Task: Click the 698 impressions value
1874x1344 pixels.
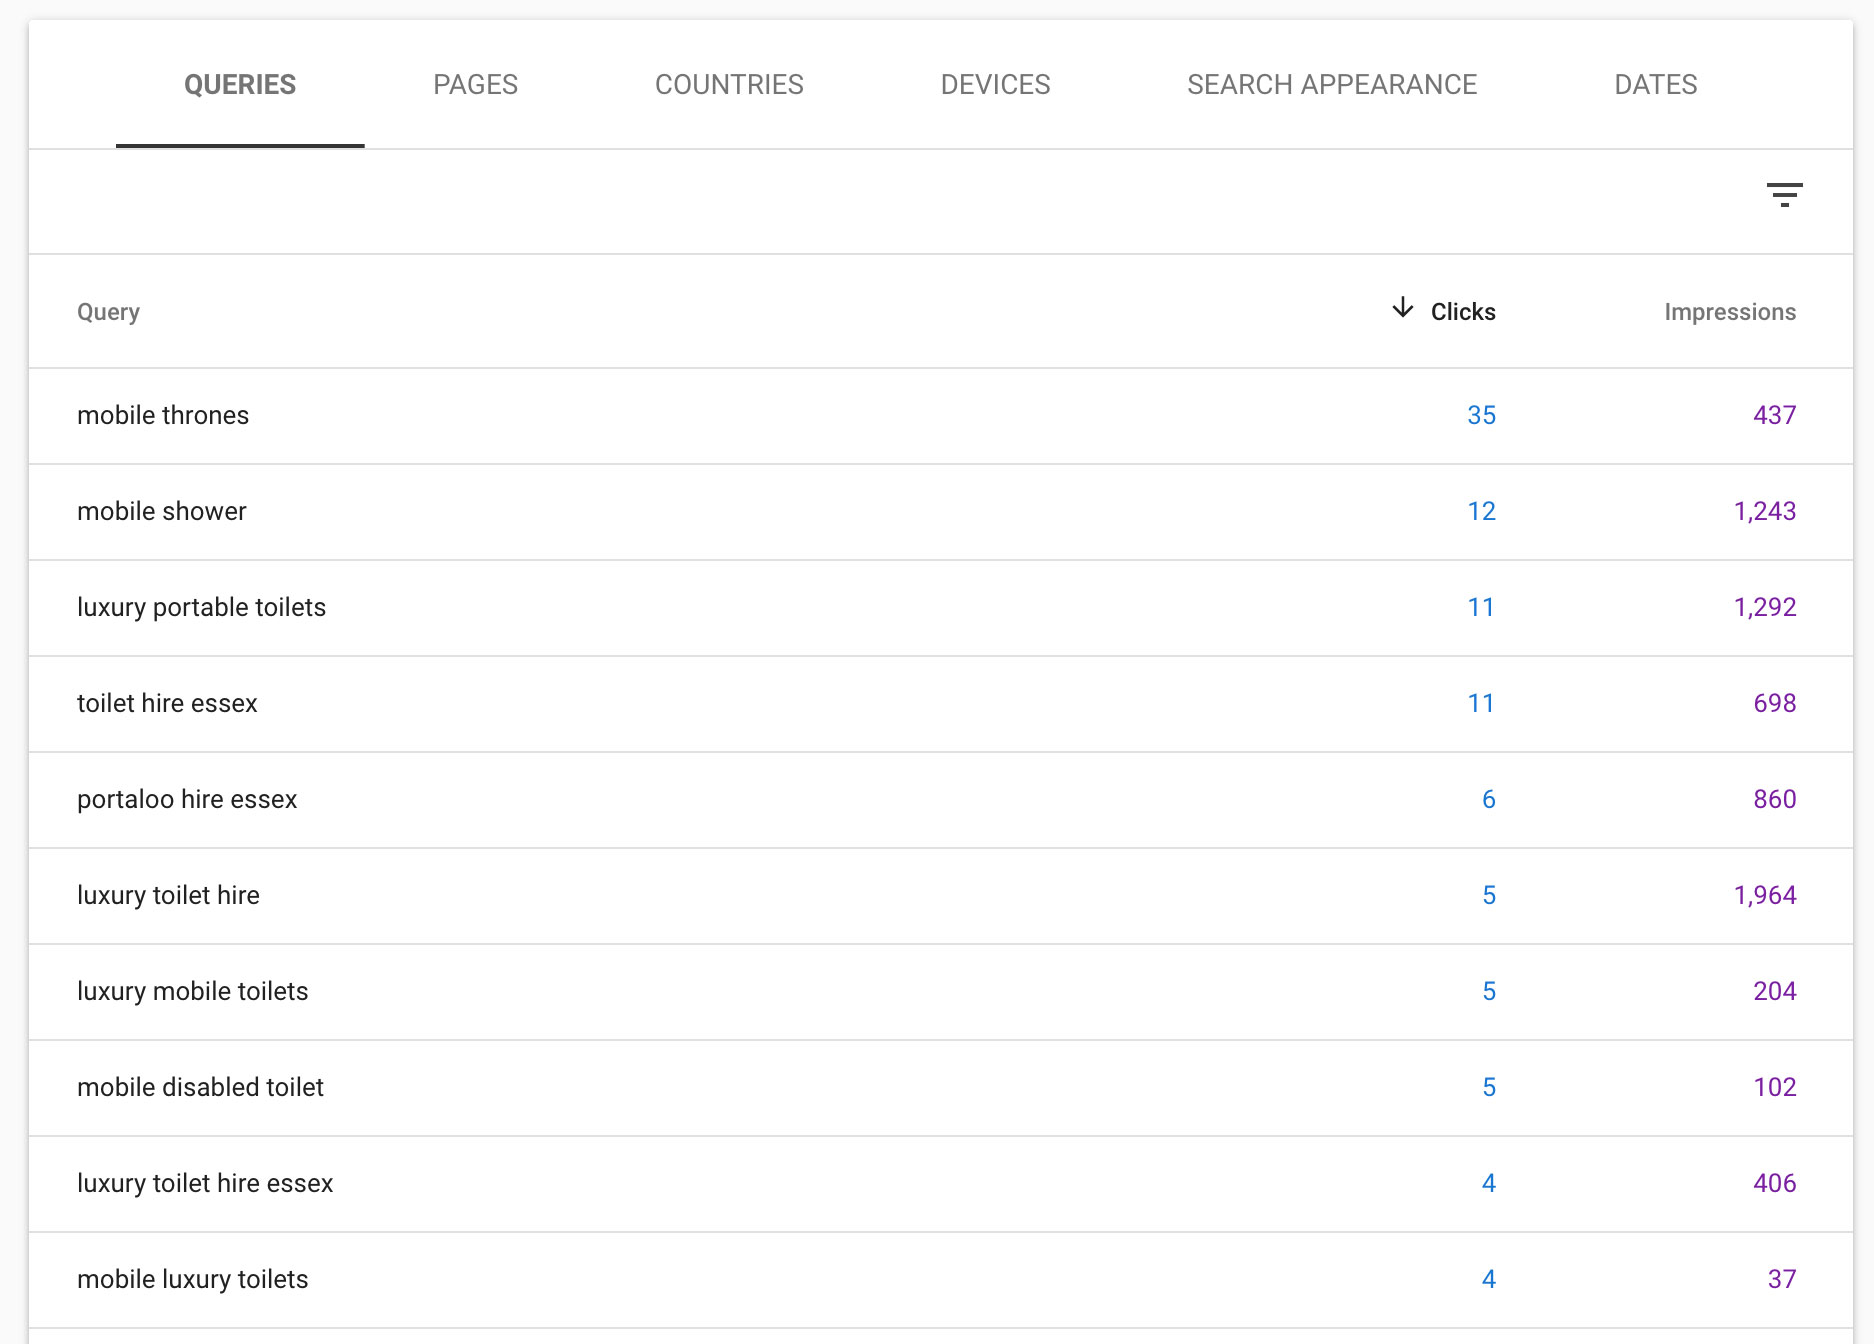Action: pos(1774,703)
